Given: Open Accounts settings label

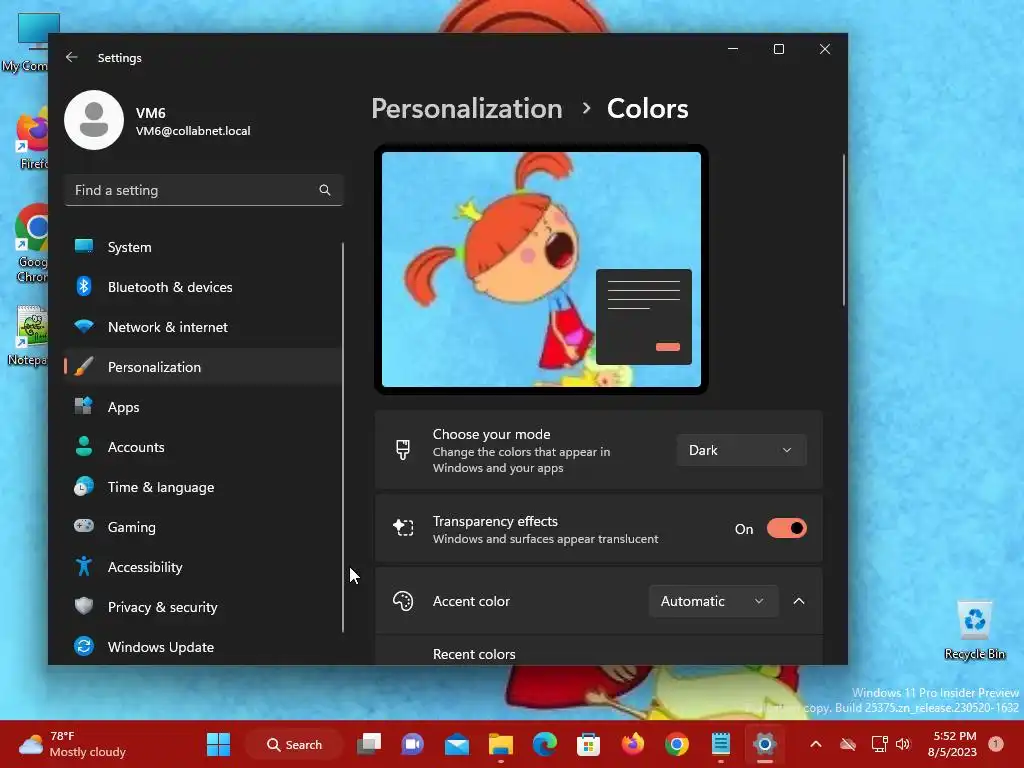Looking at the screenshot, I should pos(136,447).
